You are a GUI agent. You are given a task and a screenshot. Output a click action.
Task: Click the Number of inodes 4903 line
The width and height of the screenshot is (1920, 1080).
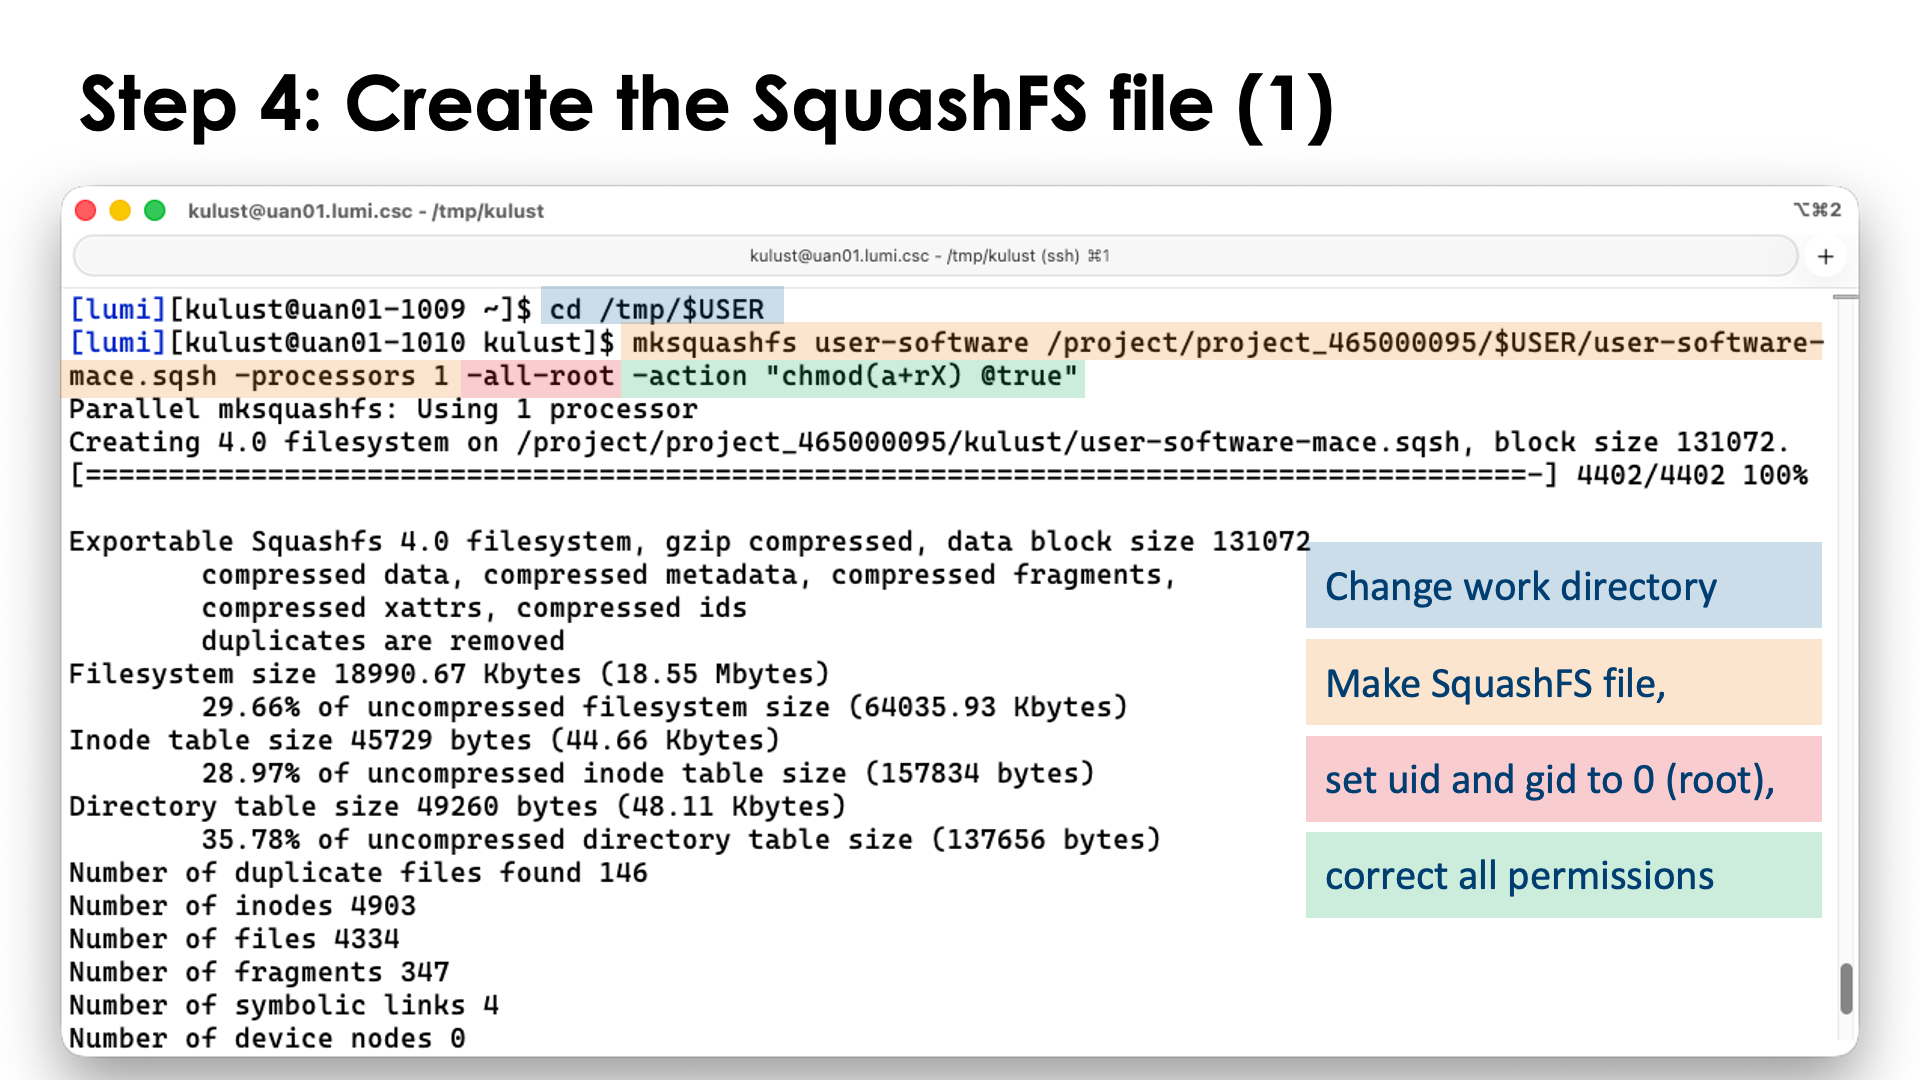point(242,906)
